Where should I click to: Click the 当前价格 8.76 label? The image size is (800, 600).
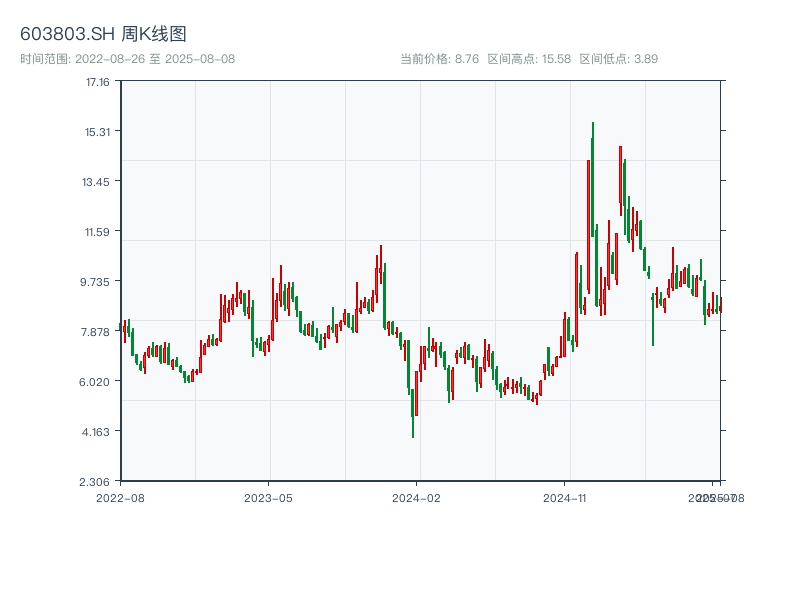[439, 59]
